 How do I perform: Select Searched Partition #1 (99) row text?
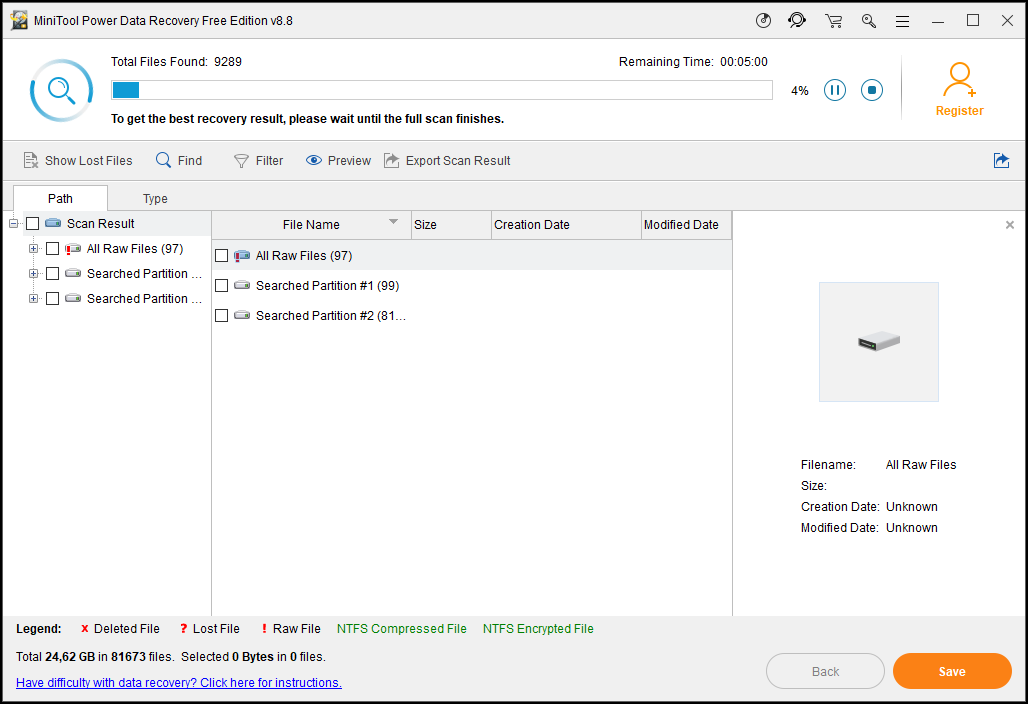[327, 286]
